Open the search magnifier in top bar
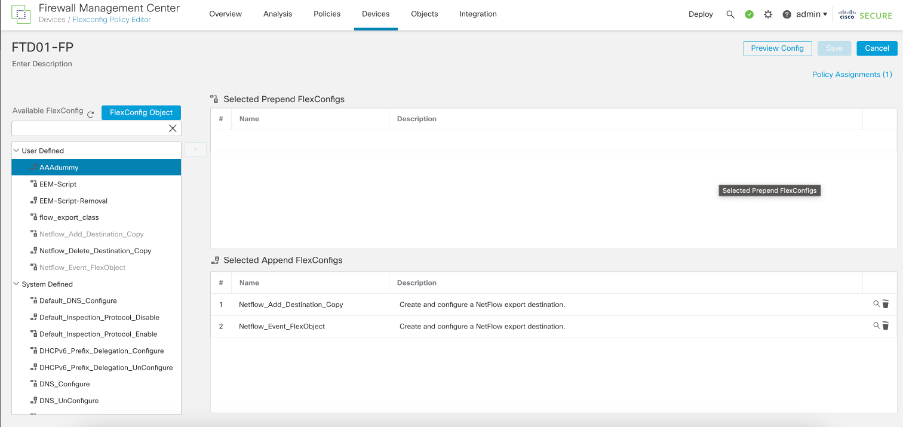Screen dimensions: 904x428 [x=730, y=14]
